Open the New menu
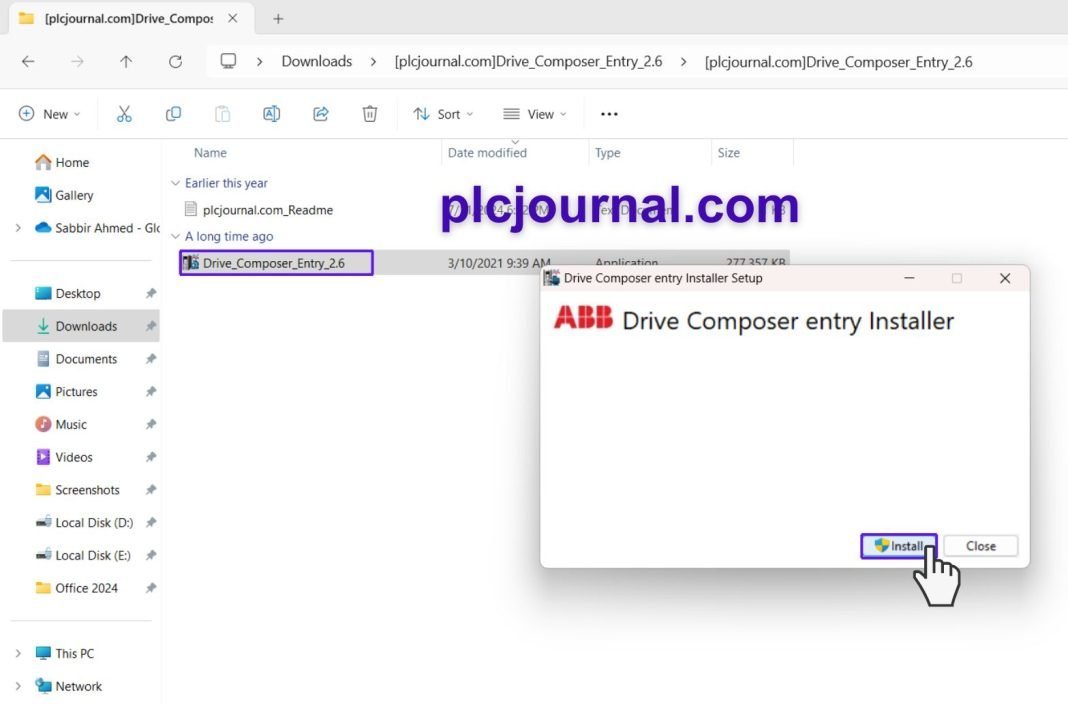This screenshot has width=1068, height=704. point(48,113)
